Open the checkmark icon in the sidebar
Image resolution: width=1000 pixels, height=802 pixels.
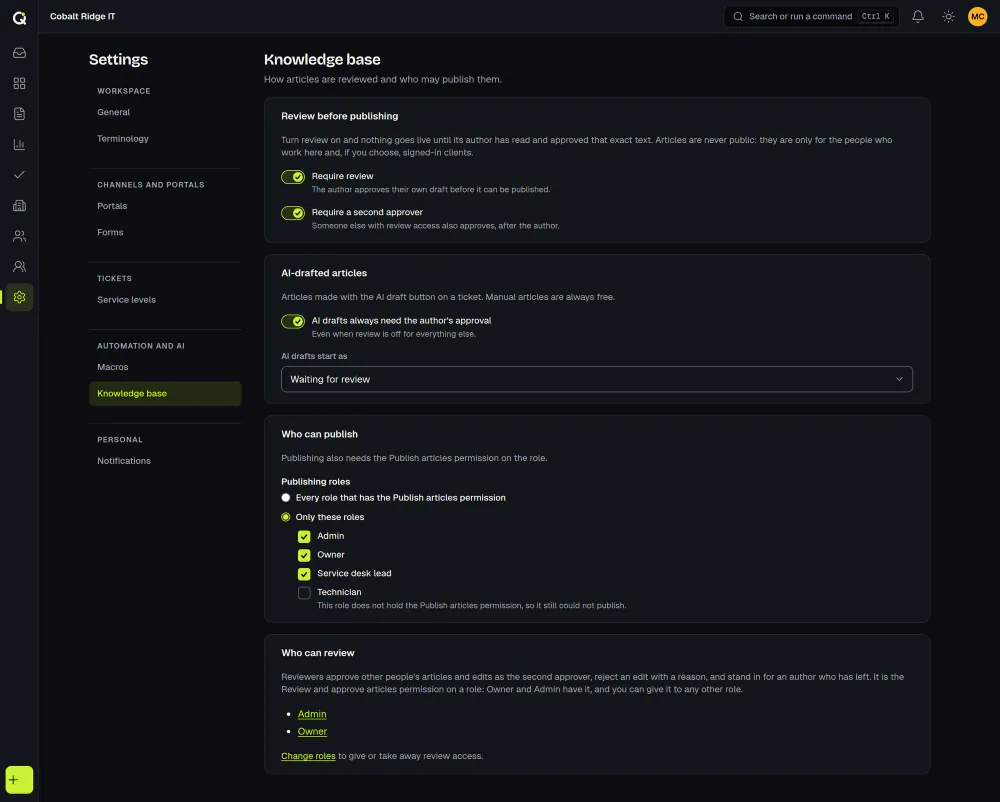pos(19,175)
